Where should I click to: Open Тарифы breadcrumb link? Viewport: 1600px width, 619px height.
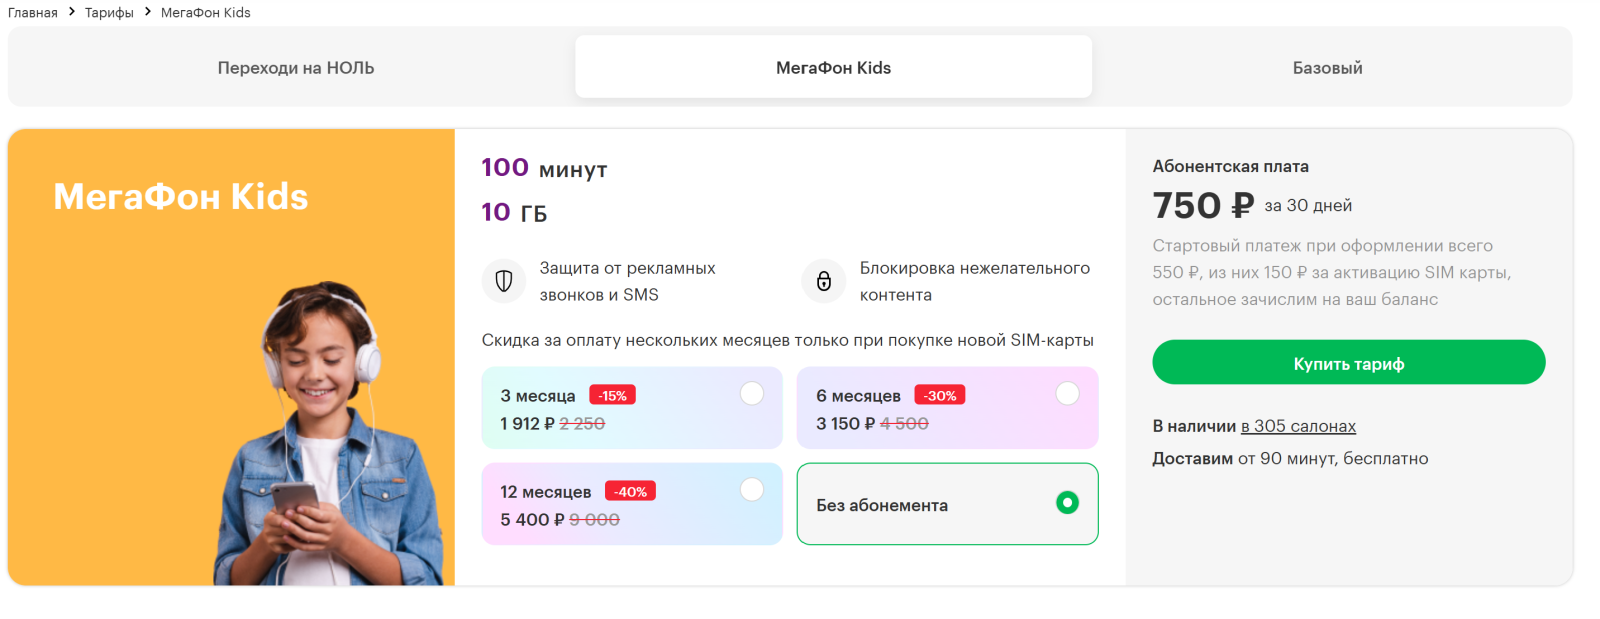[x=109, y=13]
